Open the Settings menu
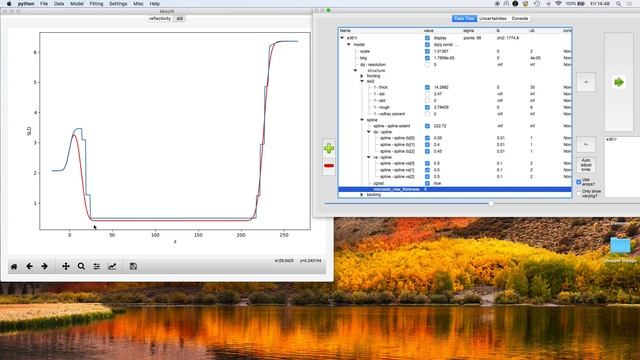 tap(118, 4)
